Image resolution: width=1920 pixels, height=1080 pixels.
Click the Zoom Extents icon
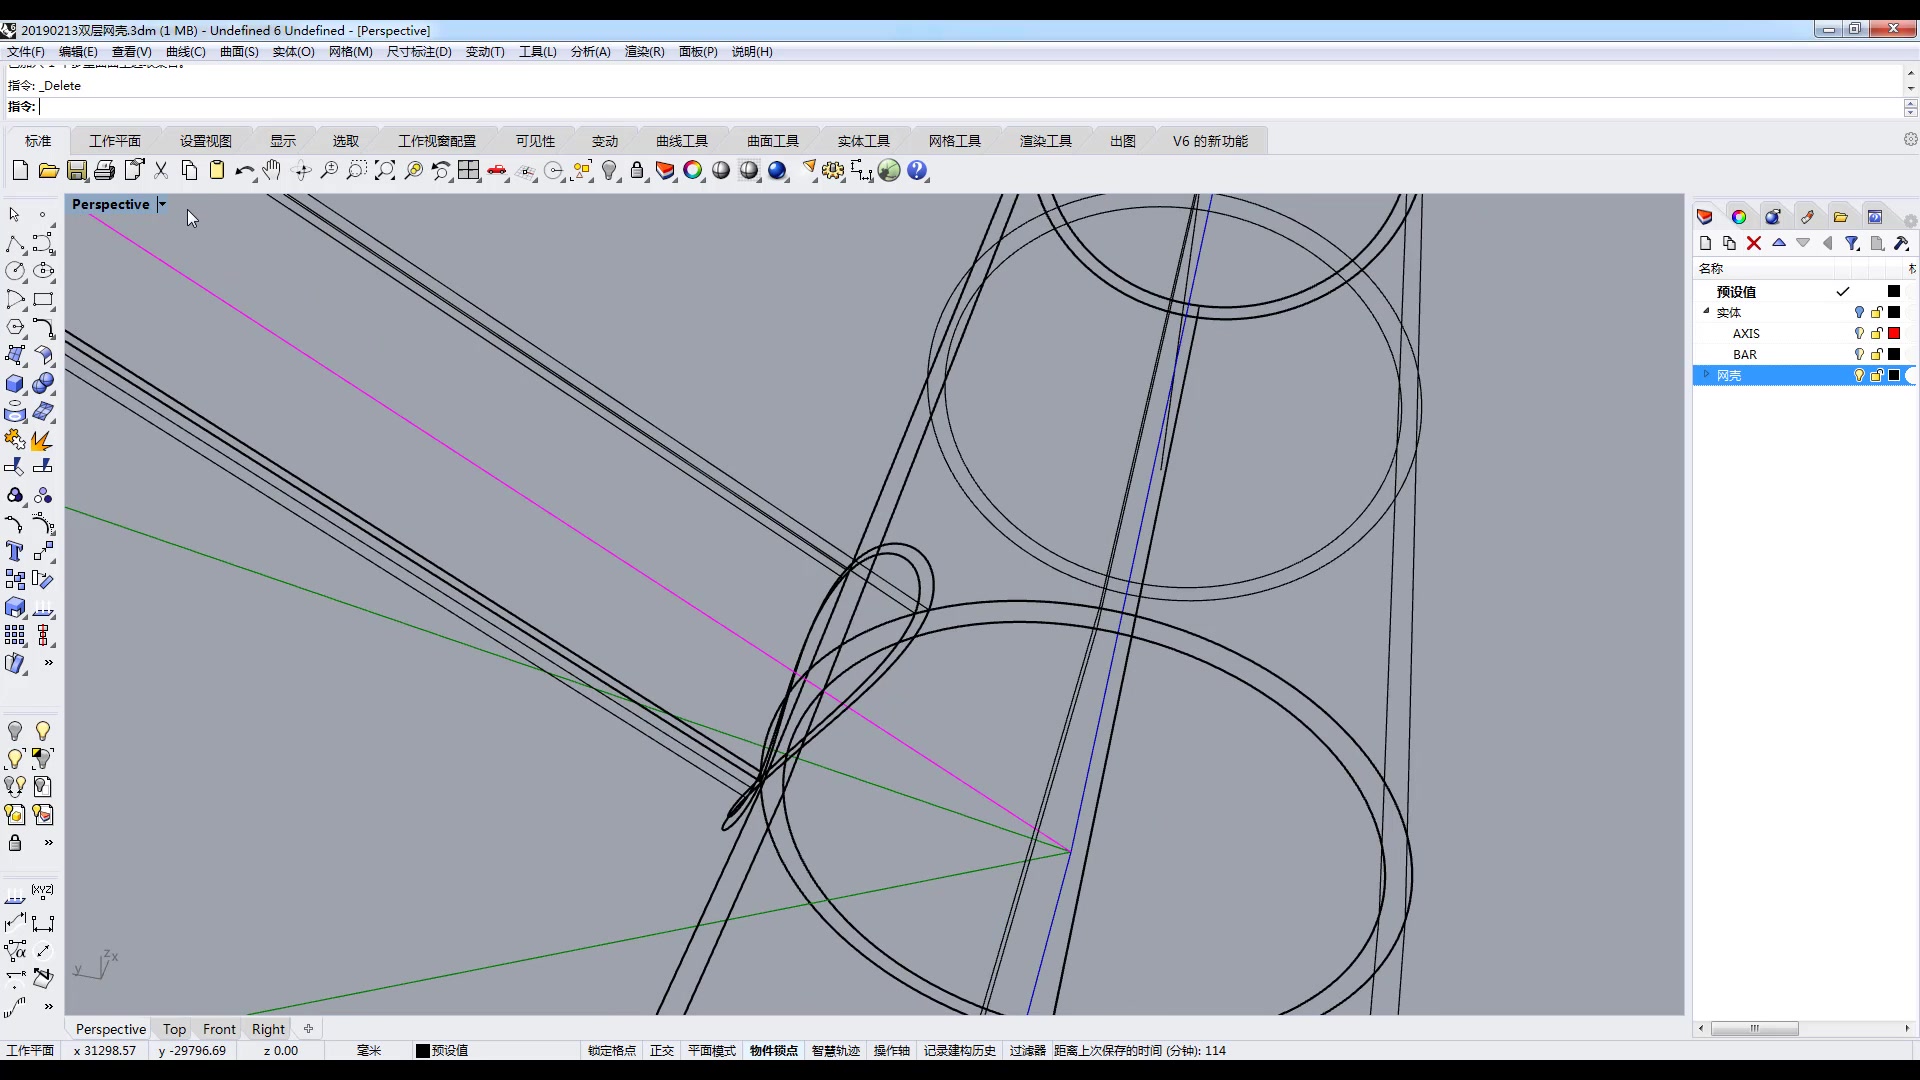(385, 171)
